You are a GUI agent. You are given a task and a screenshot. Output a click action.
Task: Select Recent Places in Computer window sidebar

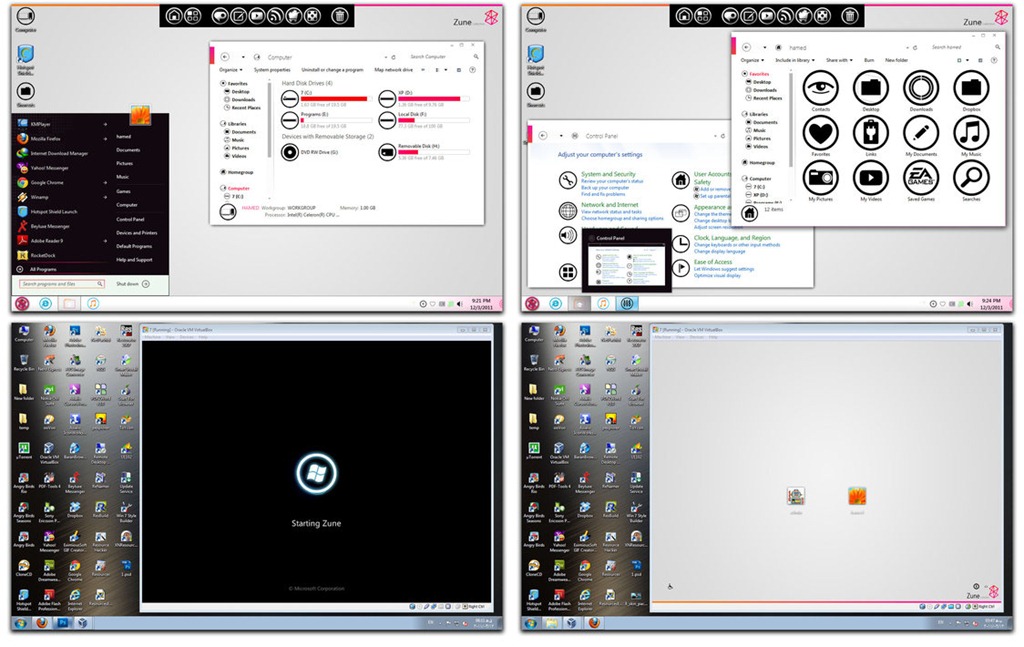pos(246,108)
